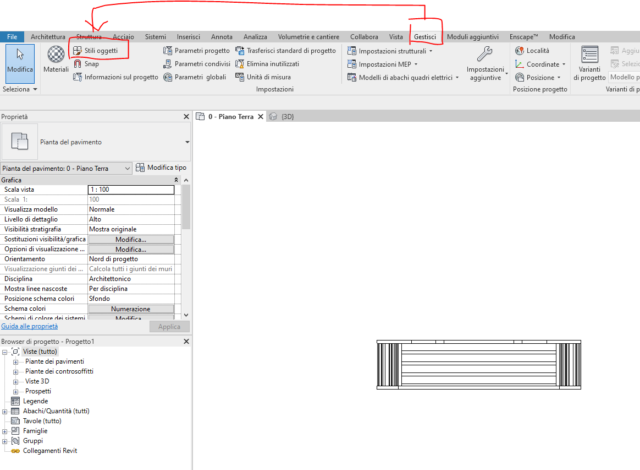The image size is (640, 470).
Task: Click the Numerazione schema colori button
Action: 131,309
